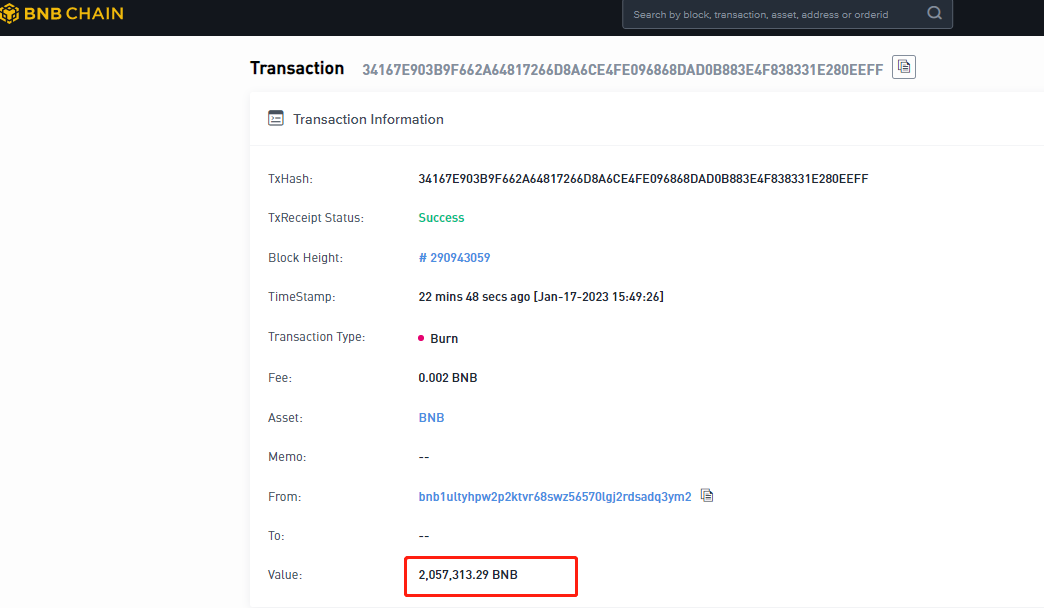Click the Transaction Information header text
The height and width of the screenshot is (608, 1044).
[368, 119]
